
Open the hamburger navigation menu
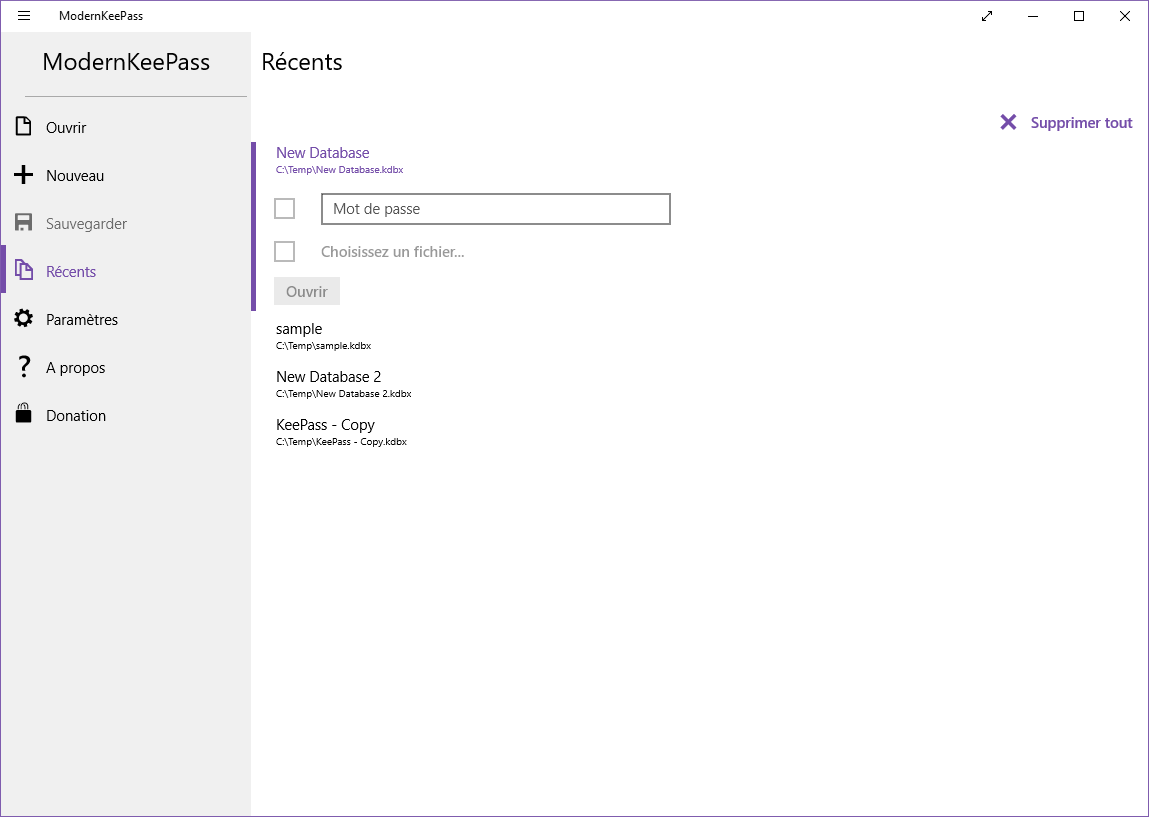24,16
